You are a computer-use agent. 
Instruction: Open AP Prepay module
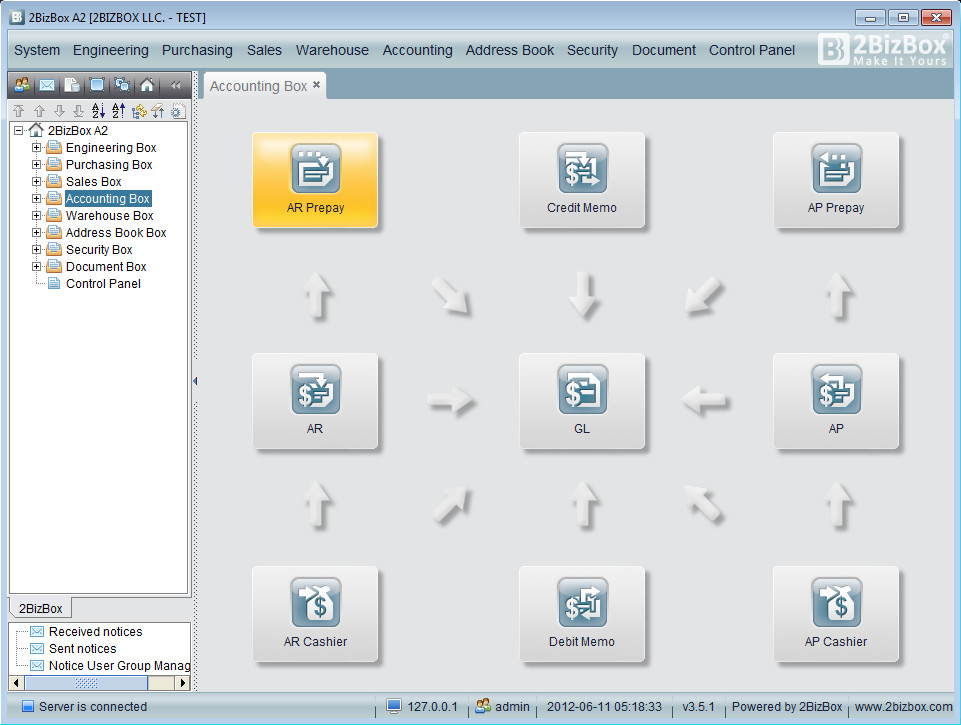point(836,180)
